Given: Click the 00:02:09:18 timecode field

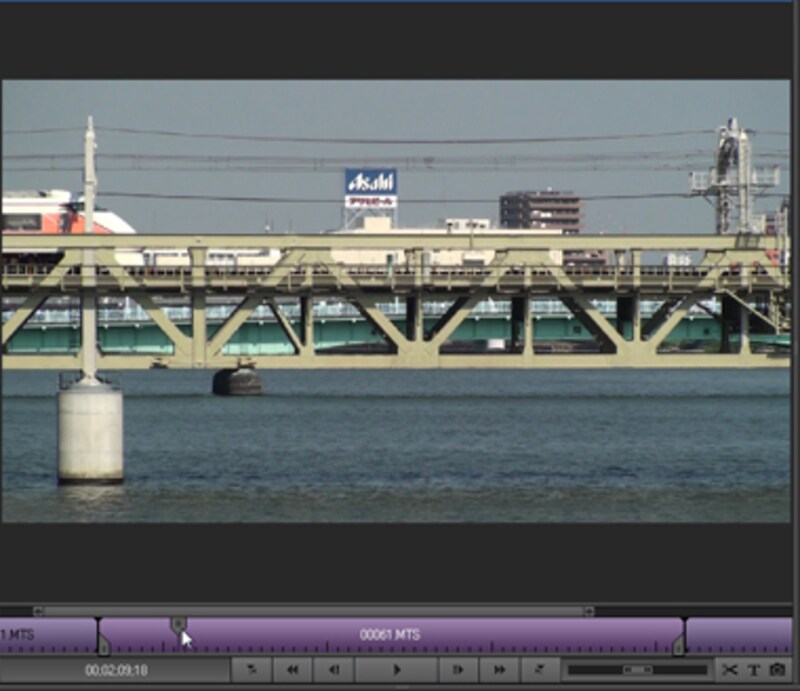Looking at the screenshot, I should pos(116,670).
